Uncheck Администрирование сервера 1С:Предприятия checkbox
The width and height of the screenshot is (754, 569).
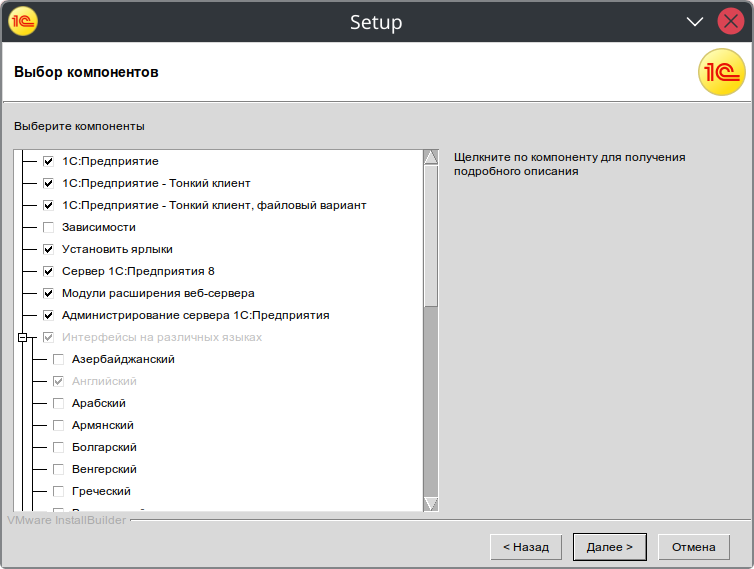(x=48, y=316)
